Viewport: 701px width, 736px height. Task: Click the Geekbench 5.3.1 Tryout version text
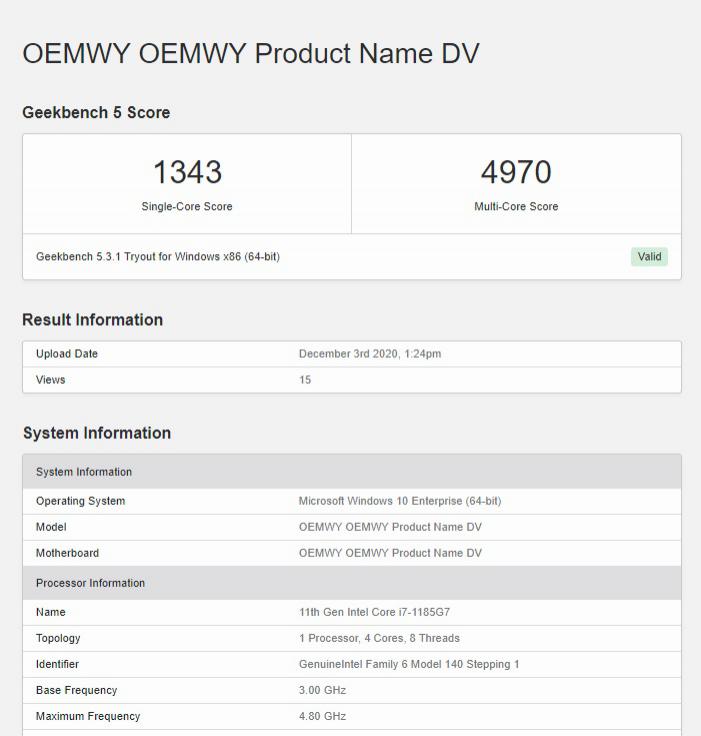(x=158, y=257)
